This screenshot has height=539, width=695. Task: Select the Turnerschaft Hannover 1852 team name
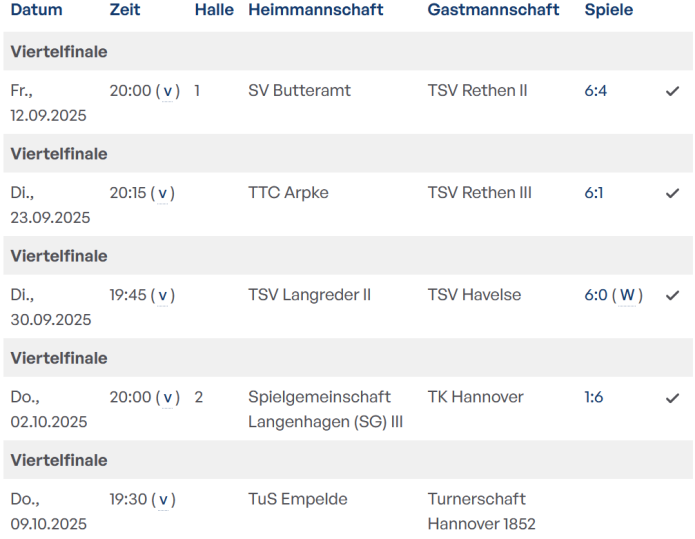coord(481,511)
